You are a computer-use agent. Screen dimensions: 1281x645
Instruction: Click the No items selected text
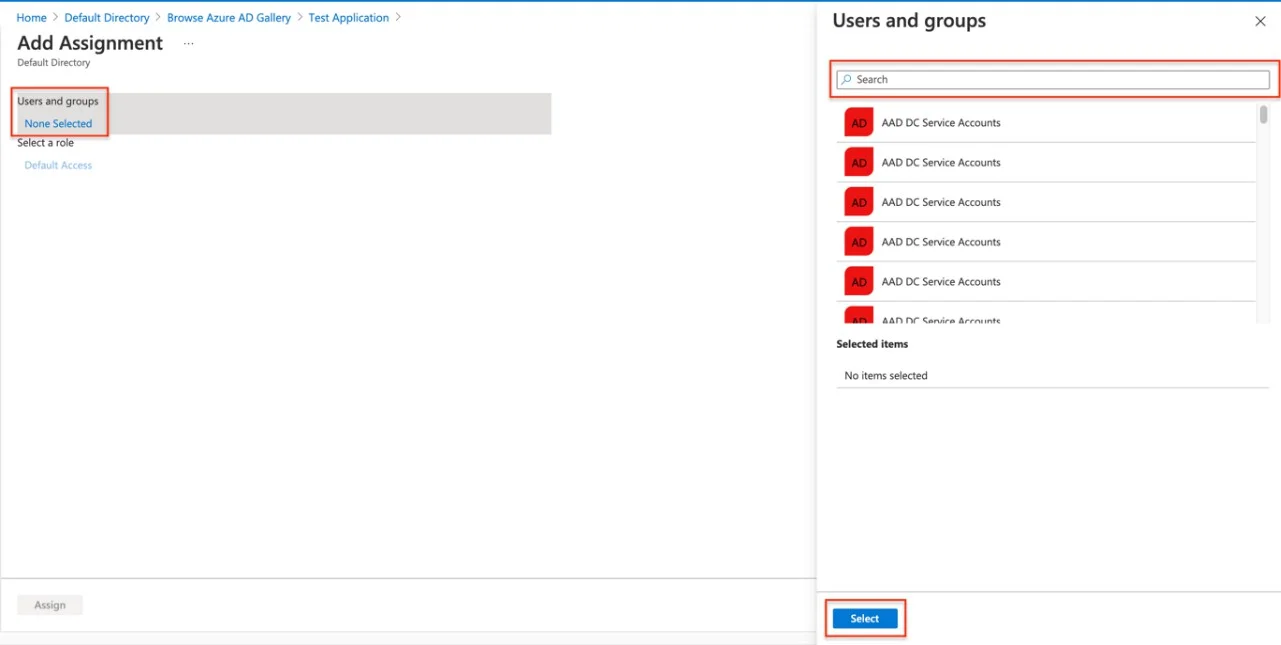tap(886, 376)
